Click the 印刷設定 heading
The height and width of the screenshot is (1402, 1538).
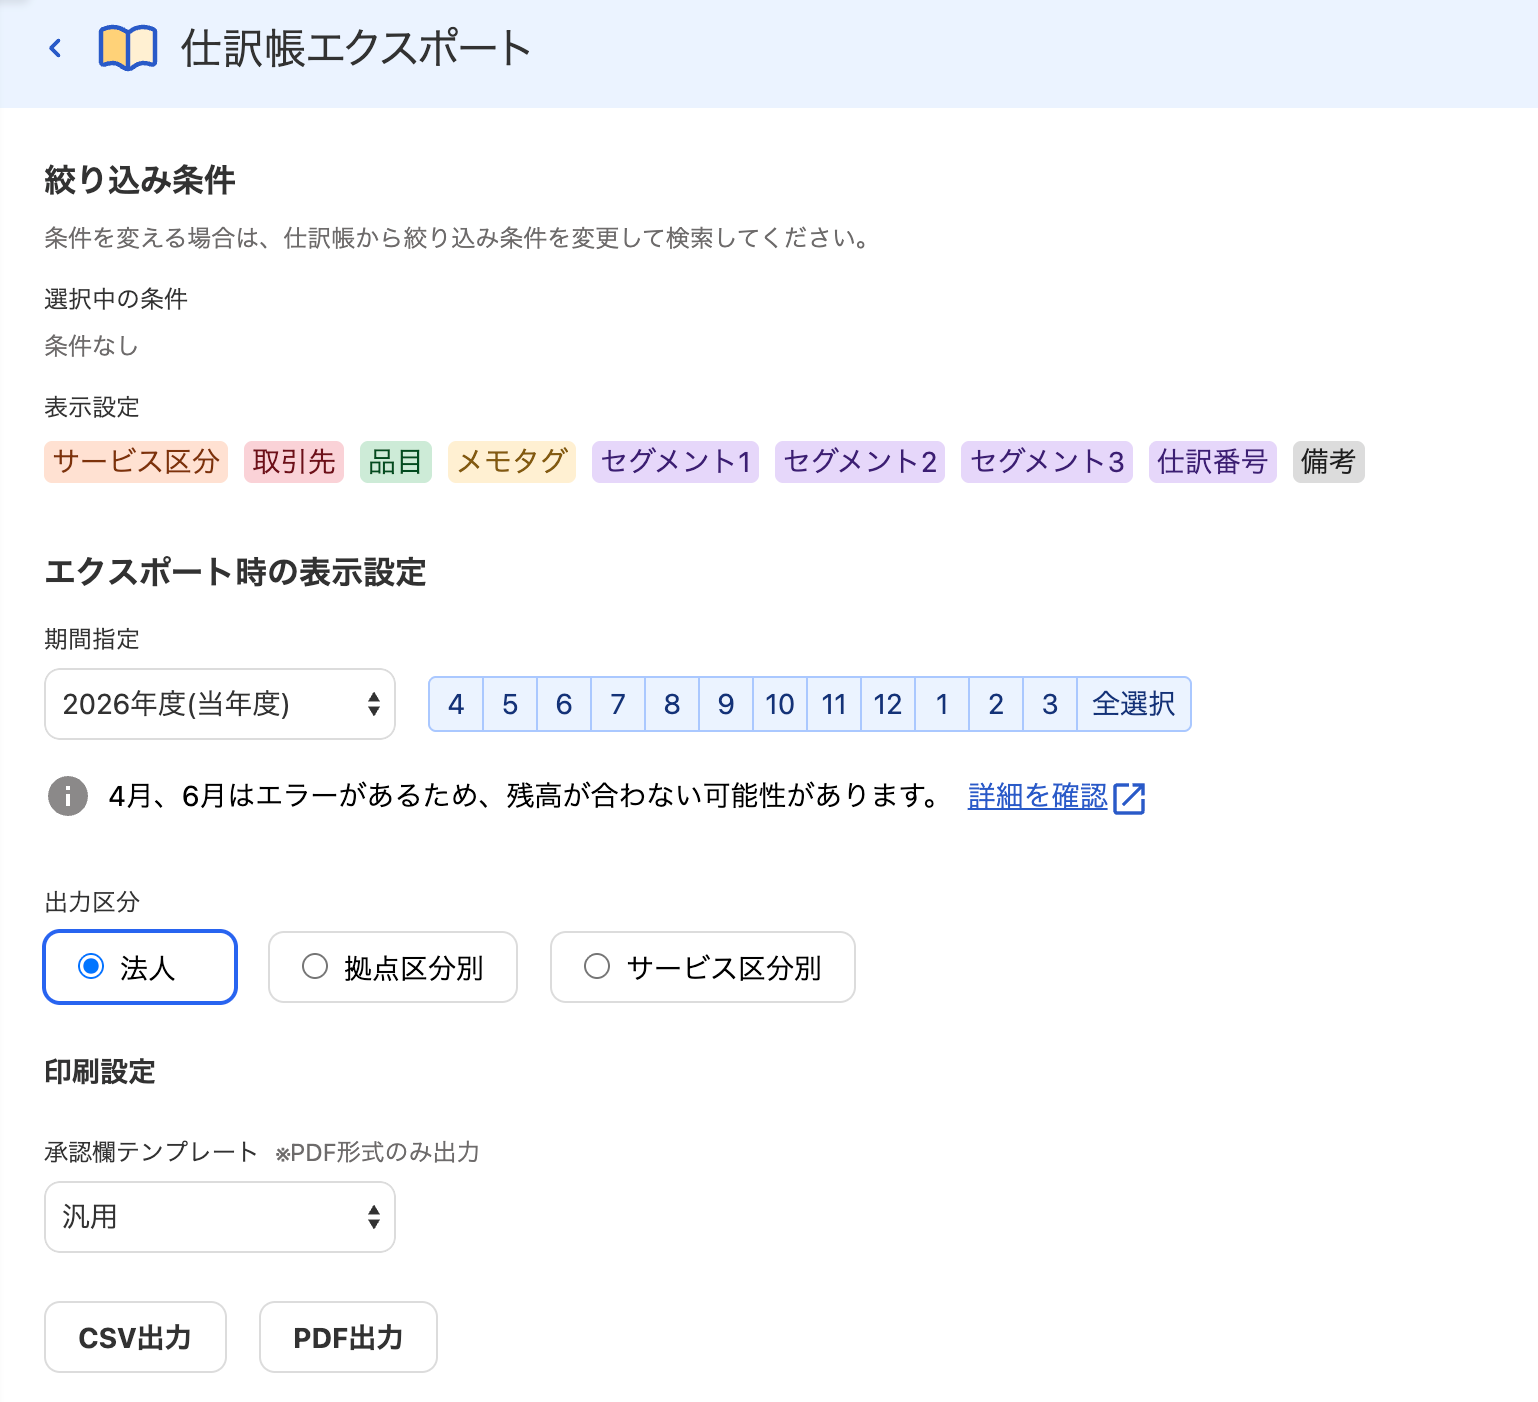point(100,1072)
